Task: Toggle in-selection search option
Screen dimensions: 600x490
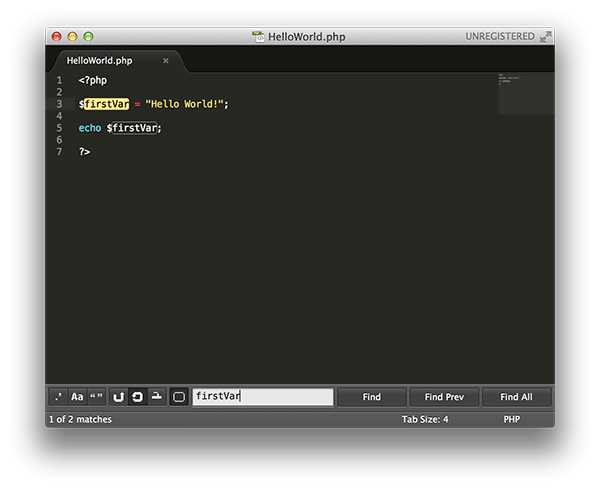Action: 156,397
